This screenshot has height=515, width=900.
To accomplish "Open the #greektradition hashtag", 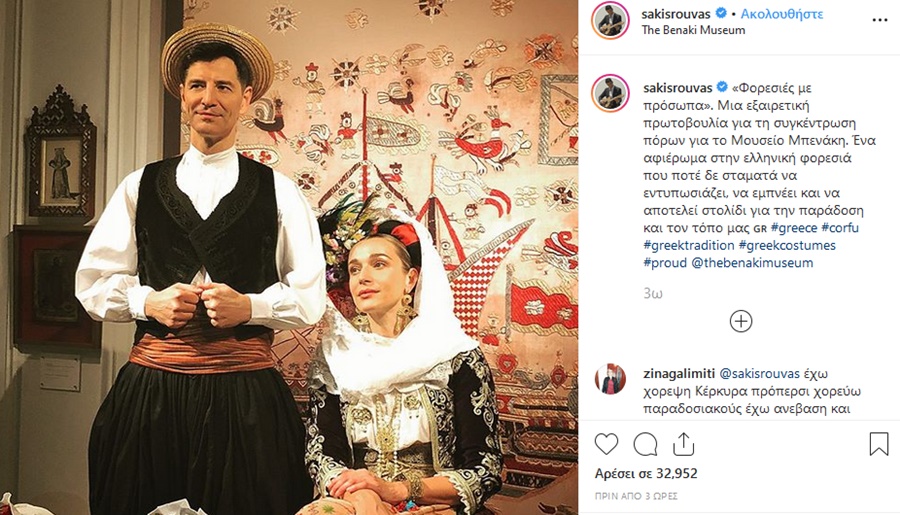I will pos(689,245).
